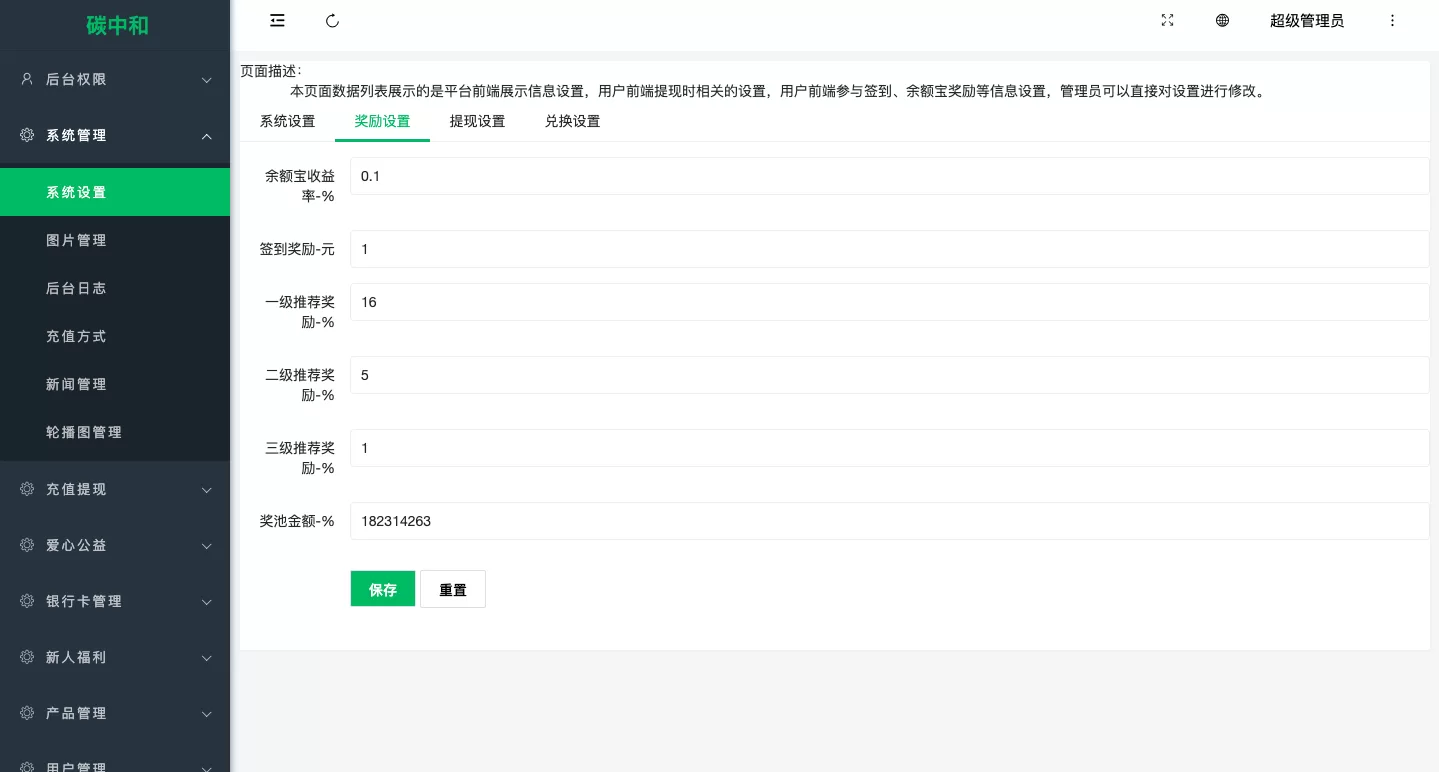
Task: Switch to the 提现设置 tab
Action: [477, 122]
